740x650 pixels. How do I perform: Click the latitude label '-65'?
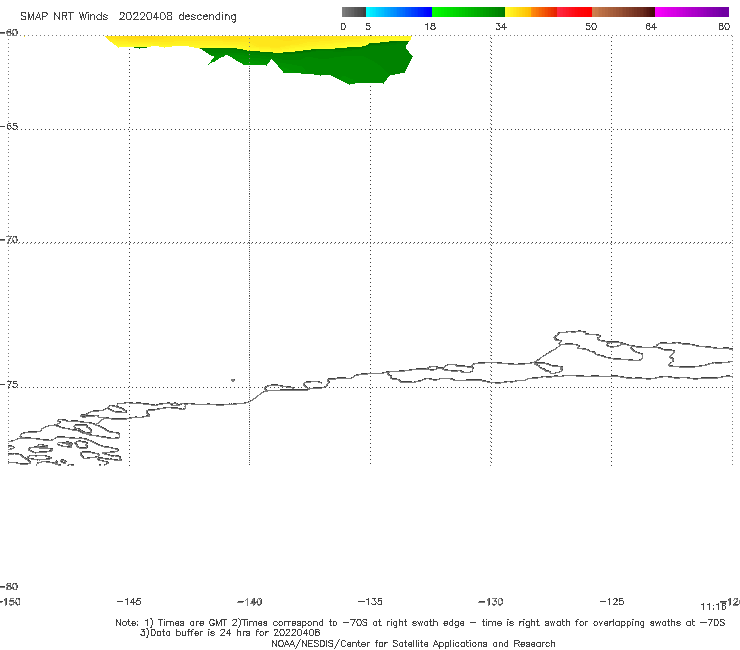(x=9, y=127)
